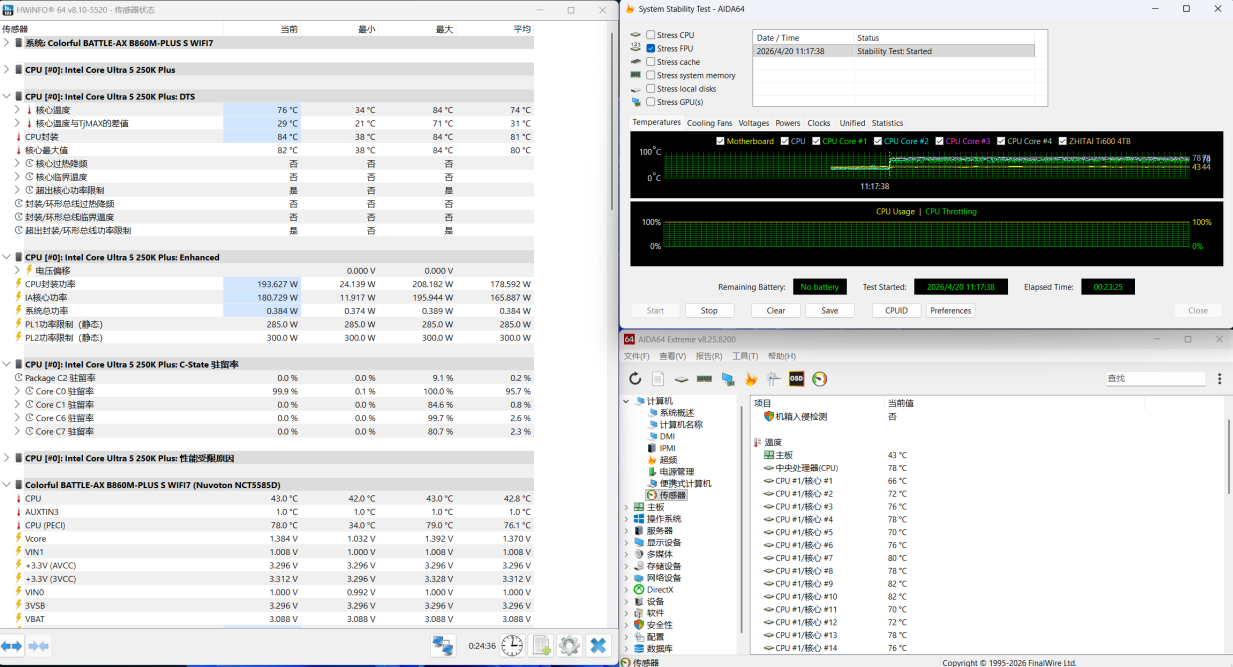Toggle the Motherboard graph checkbox

(721, 141)
